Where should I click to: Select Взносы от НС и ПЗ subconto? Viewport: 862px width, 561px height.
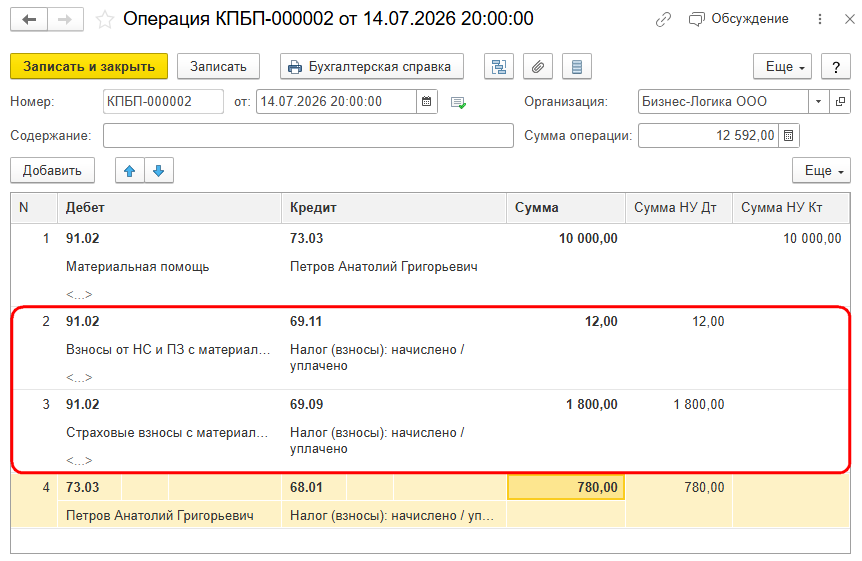click(168, 350)
